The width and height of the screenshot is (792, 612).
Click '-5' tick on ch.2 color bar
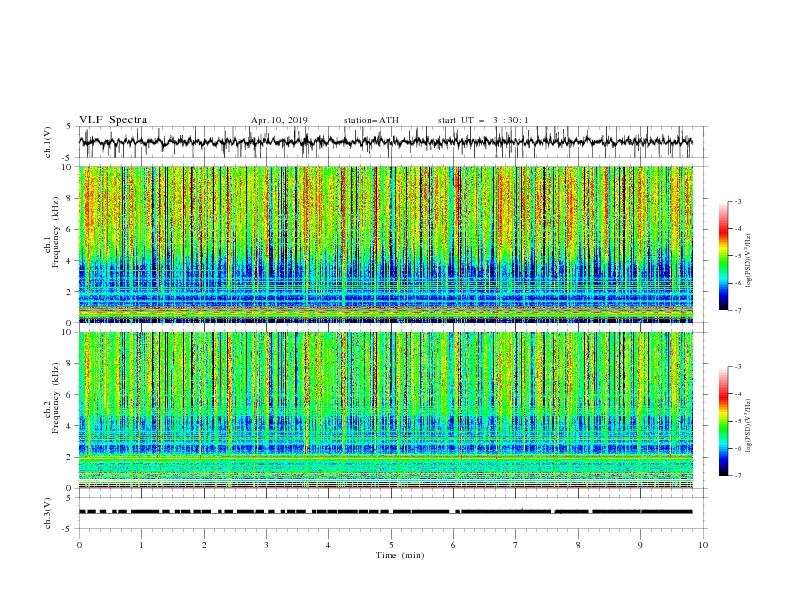(x=737, y=421)
